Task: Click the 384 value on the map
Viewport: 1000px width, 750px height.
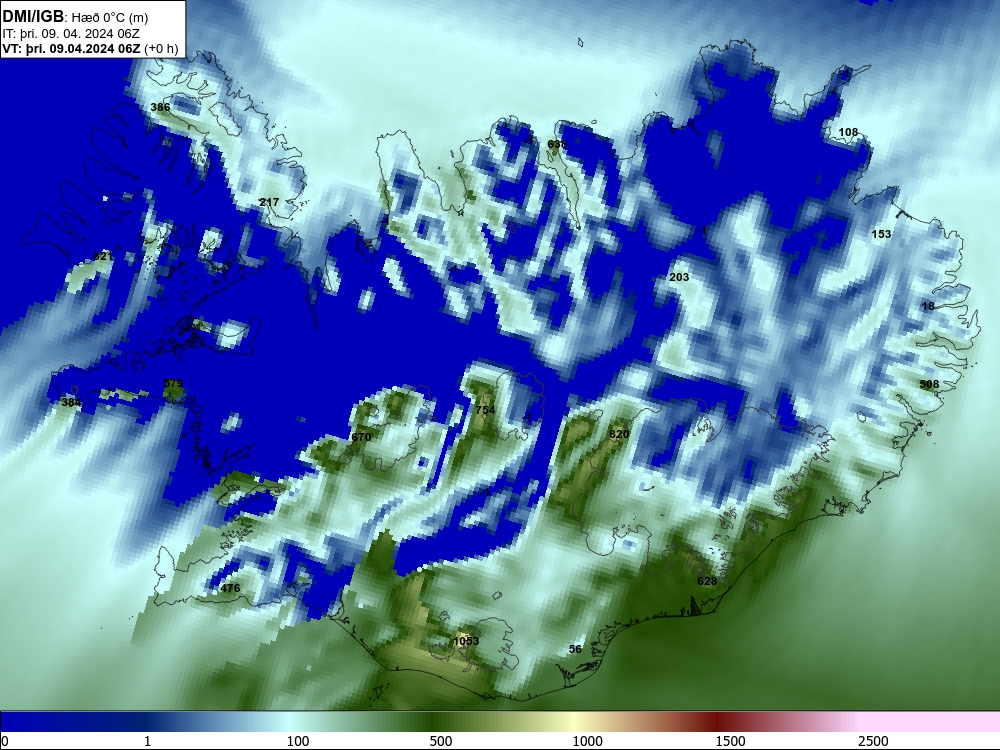Action: (x=71, y=402)
